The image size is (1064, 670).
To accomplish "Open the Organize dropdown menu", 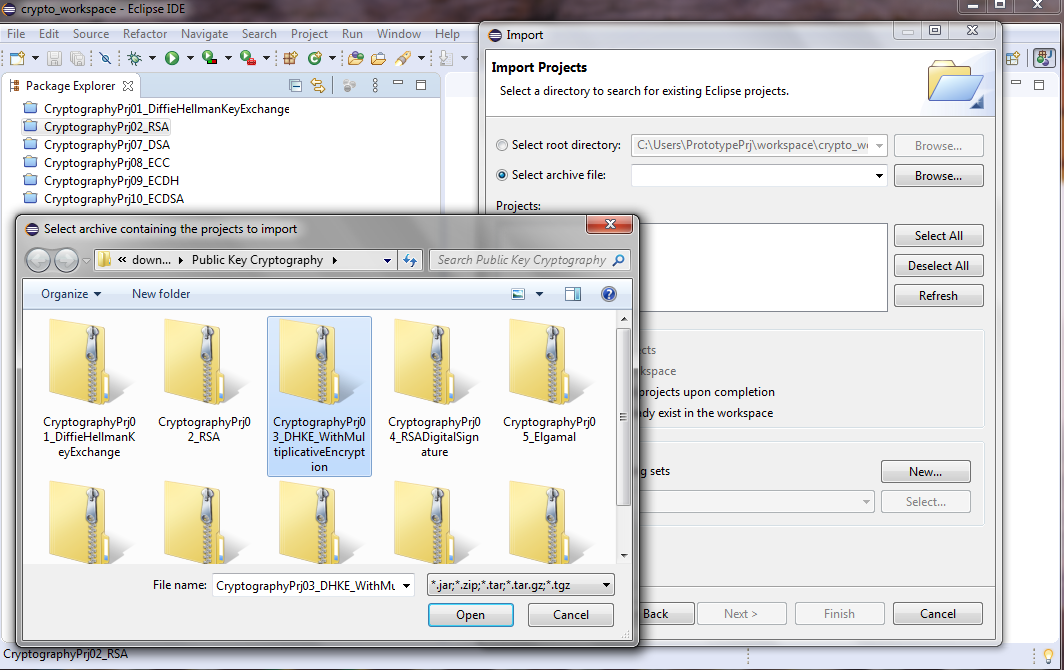I will 67,293.
